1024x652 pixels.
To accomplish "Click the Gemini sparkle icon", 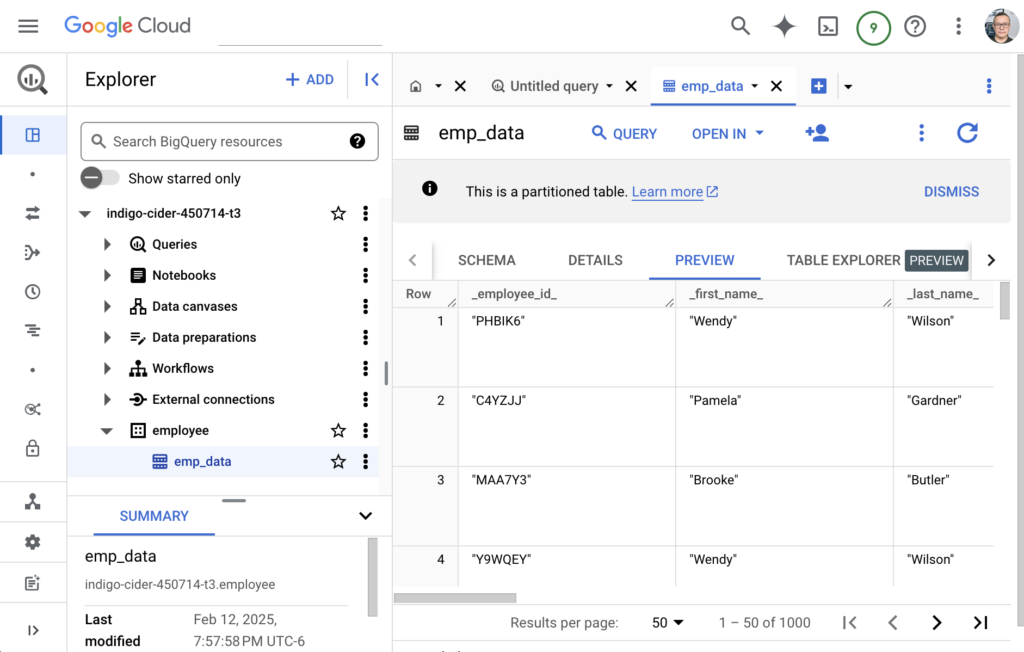I will point(784,27).
